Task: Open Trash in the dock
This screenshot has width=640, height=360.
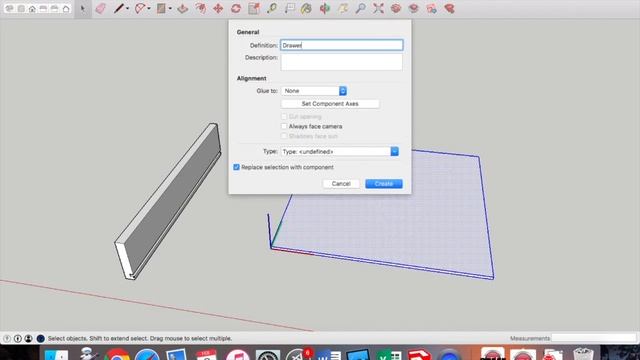Action: pyautogui.click(x=583, y=354)
